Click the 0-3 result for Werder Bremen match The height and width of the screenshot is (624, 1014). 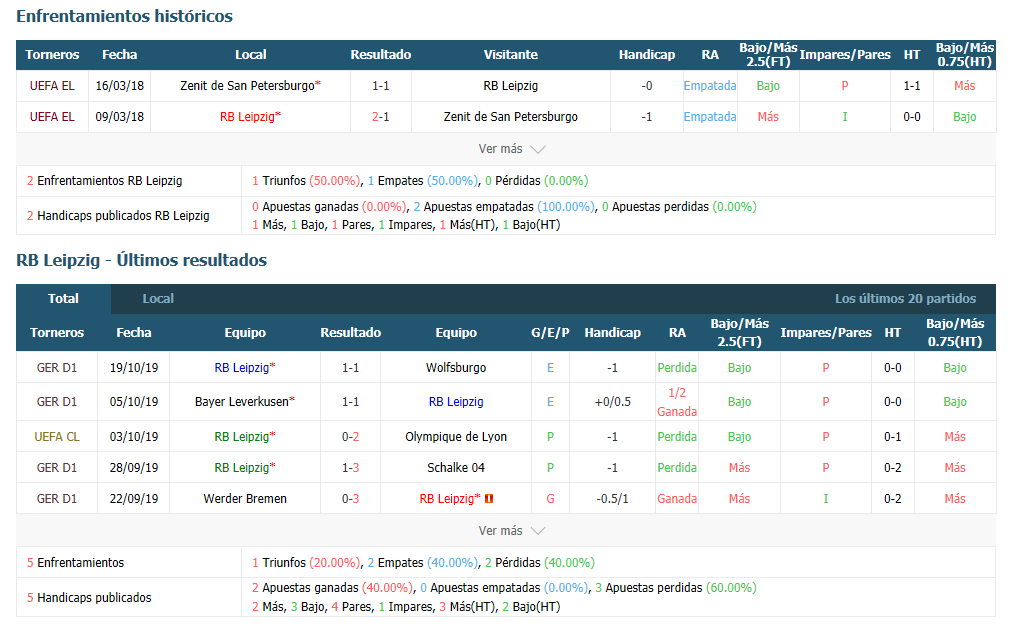(351, 499)
